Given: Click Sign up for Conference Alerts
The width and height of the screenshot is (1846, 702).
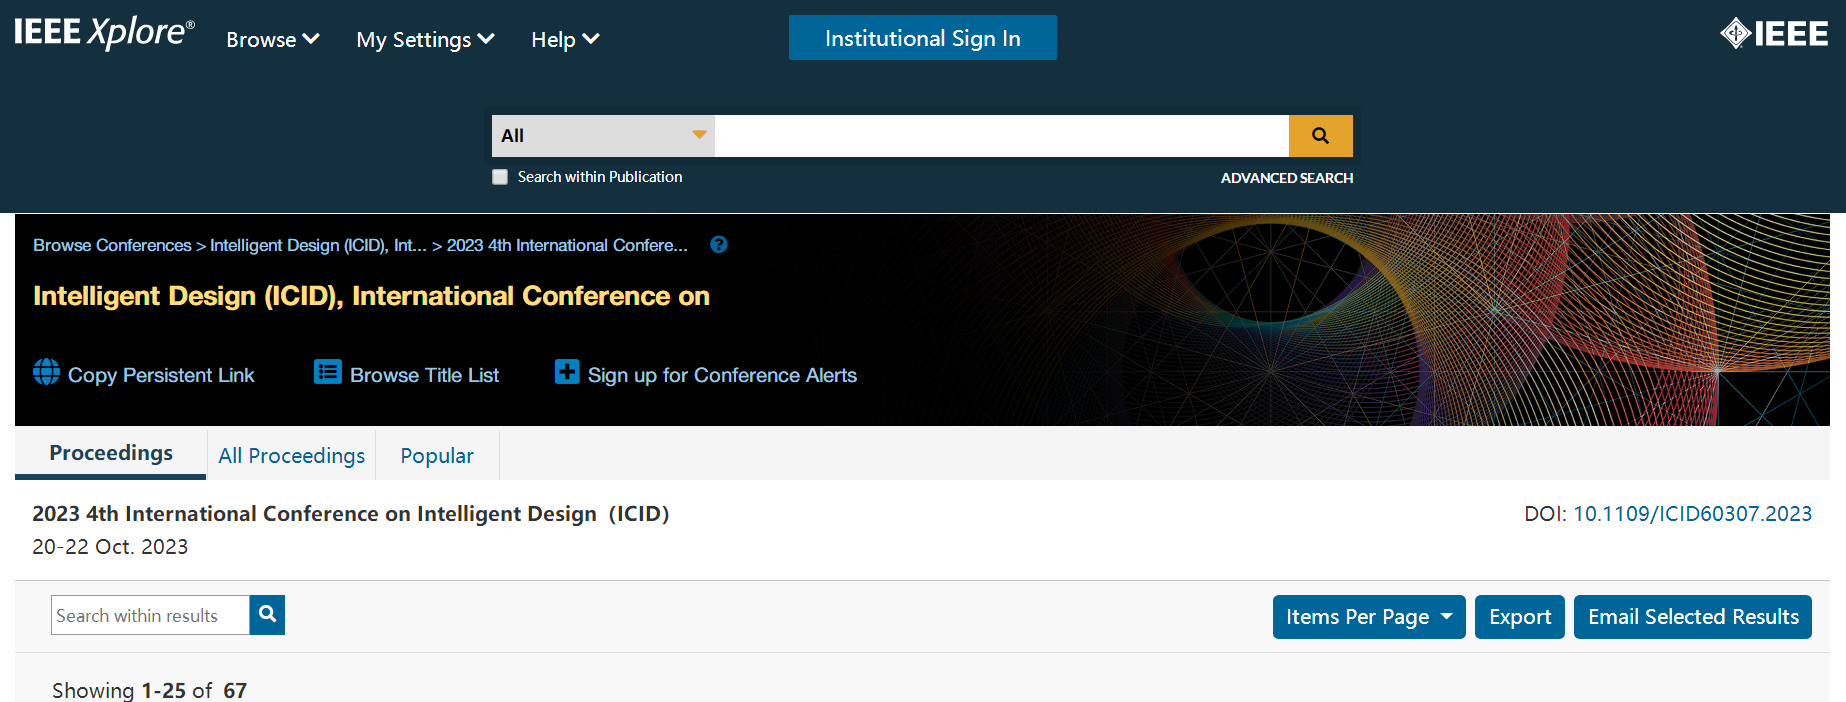Looking at the screenshot, I should pyautogui.click(x=722, y=375).
